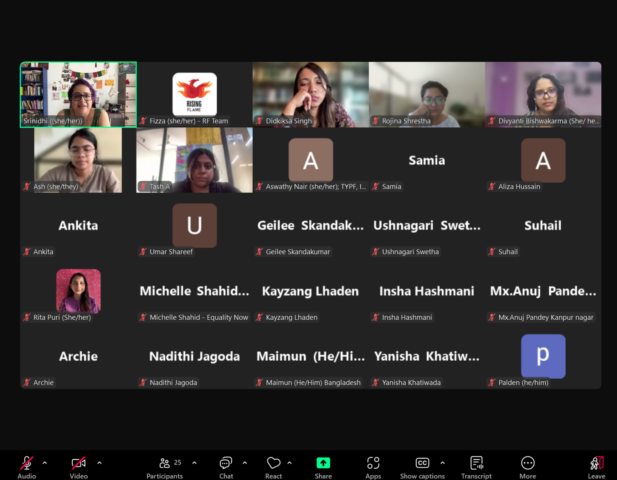Open the Apps panel
Screen dimensions: 617x480
pyautogui.click(x=373, y=467)
